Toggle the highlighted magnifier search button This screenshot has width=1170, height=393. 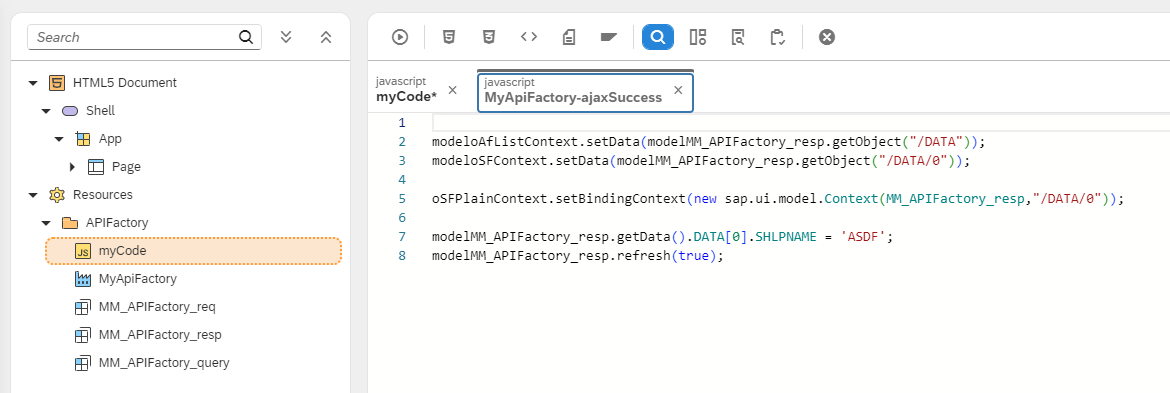pyautogui.click(x=657, y=37)
